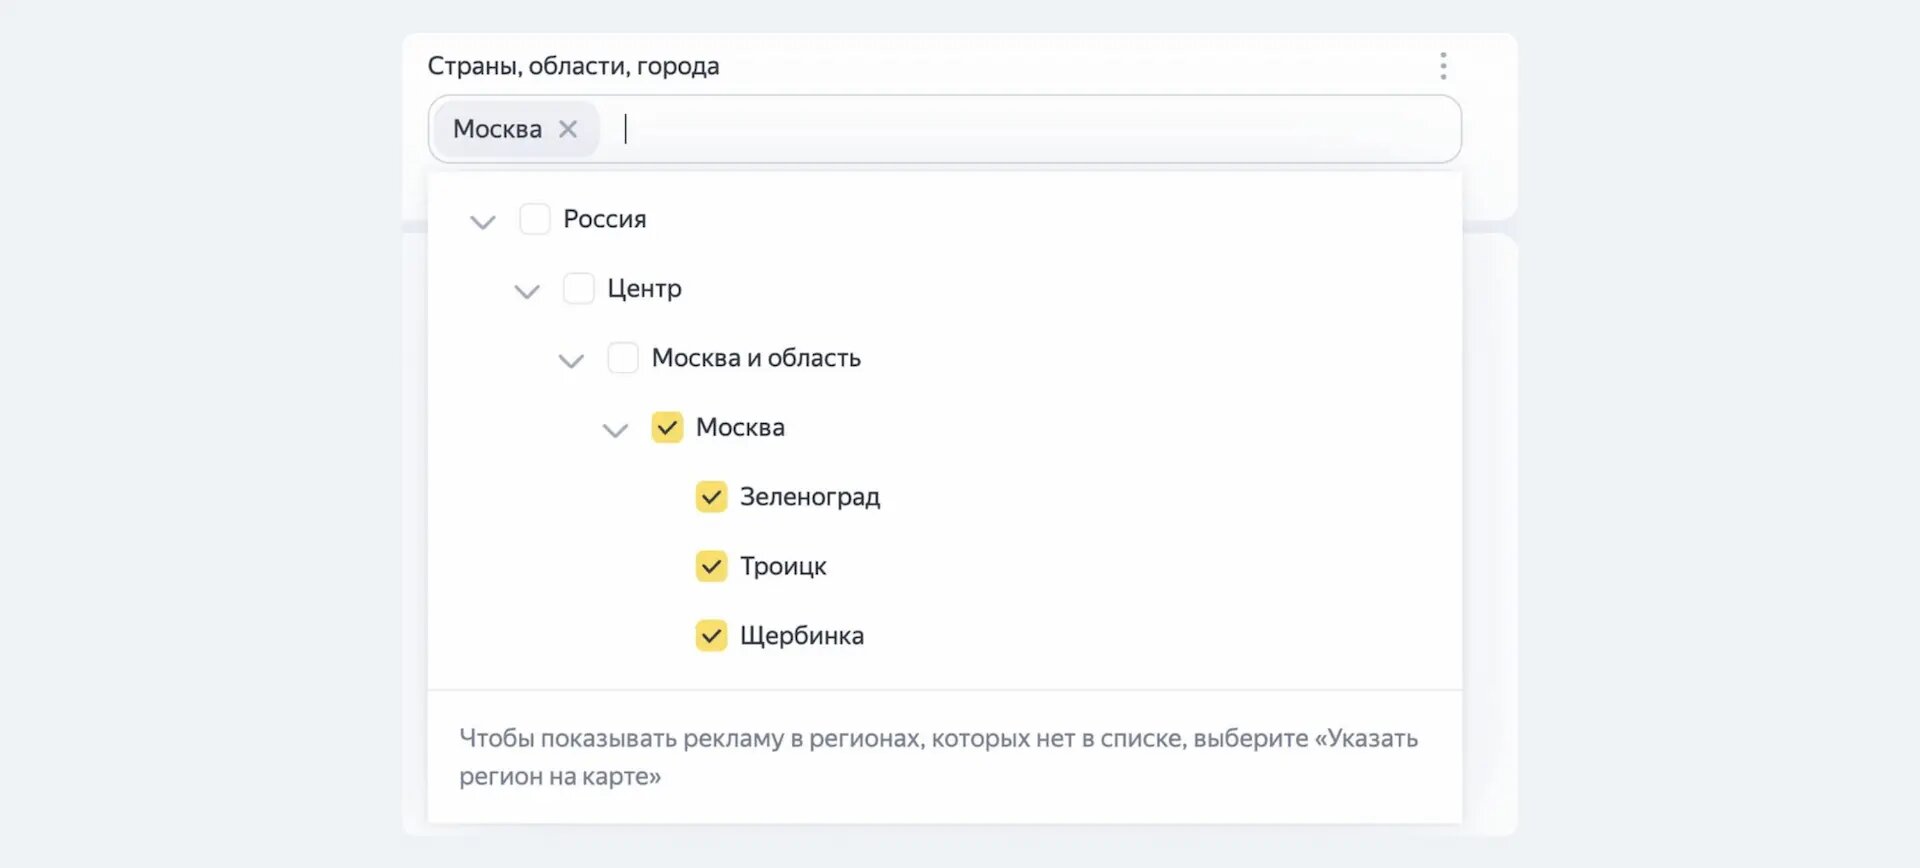Uncheck the Щербинка checkbox
Viewport: 1920px width, 868px height.
coord(711,636)
